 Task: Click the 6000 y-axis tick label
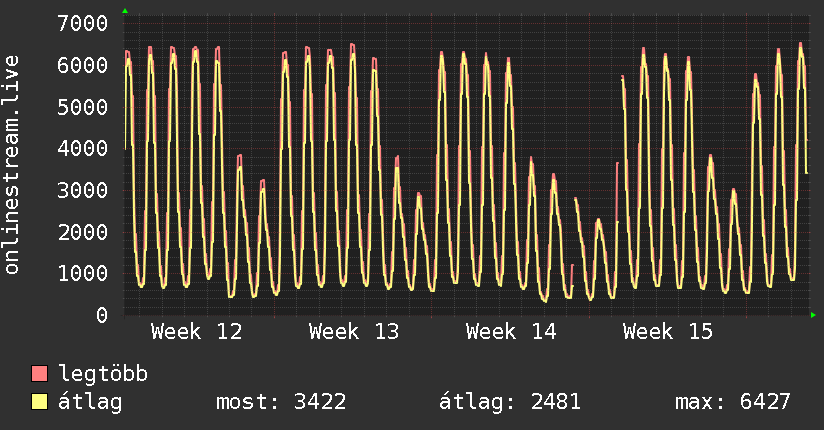point(83,65)
